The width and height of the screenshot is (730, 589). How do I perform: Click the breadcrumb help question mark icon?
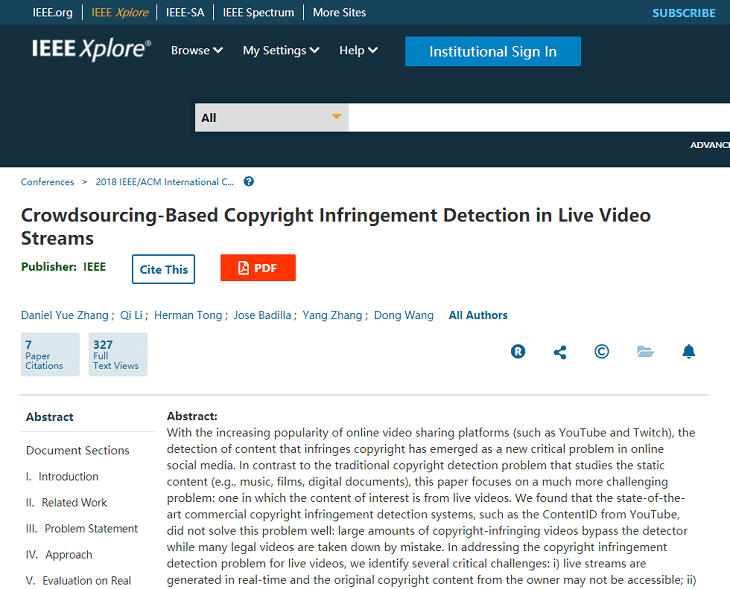(249, 182)
